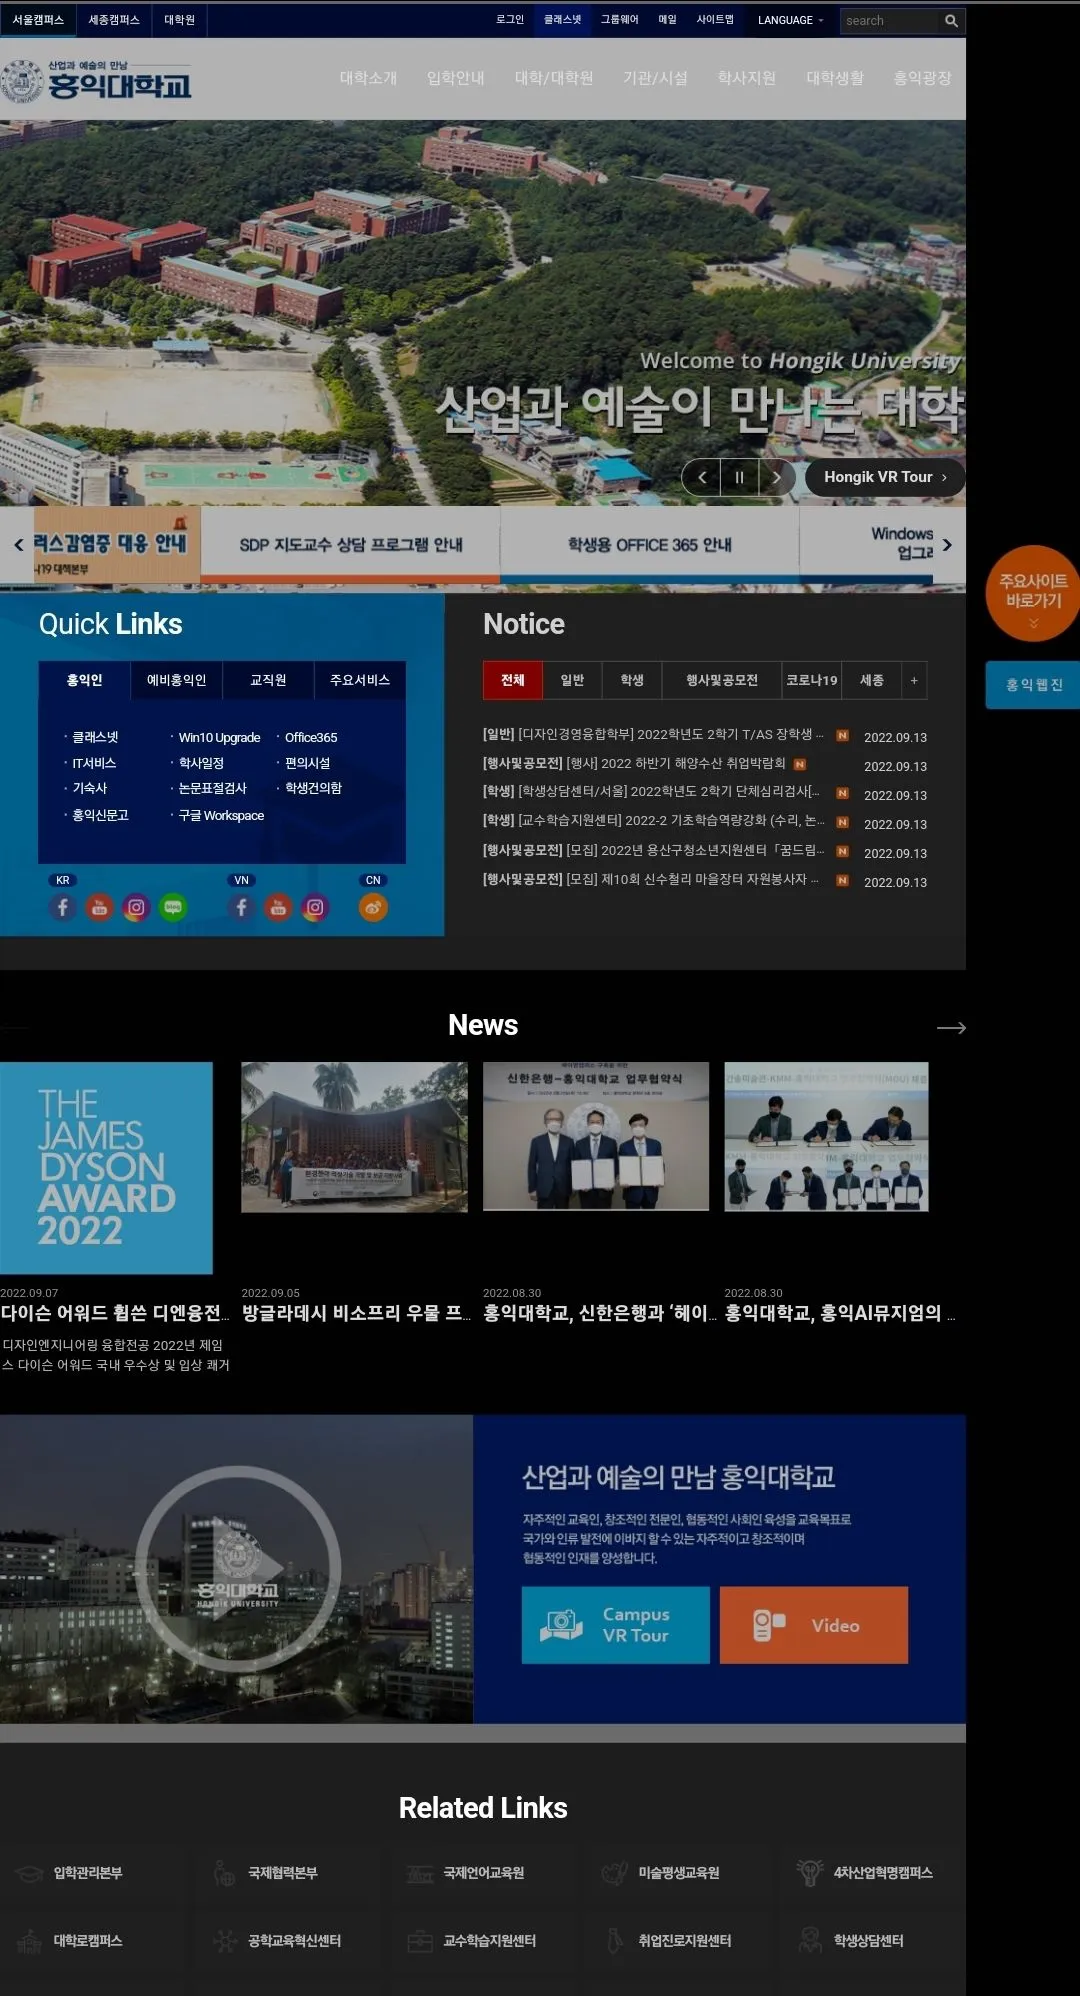
Task: Open the KR YouTube icon
Action: [99, 907]
